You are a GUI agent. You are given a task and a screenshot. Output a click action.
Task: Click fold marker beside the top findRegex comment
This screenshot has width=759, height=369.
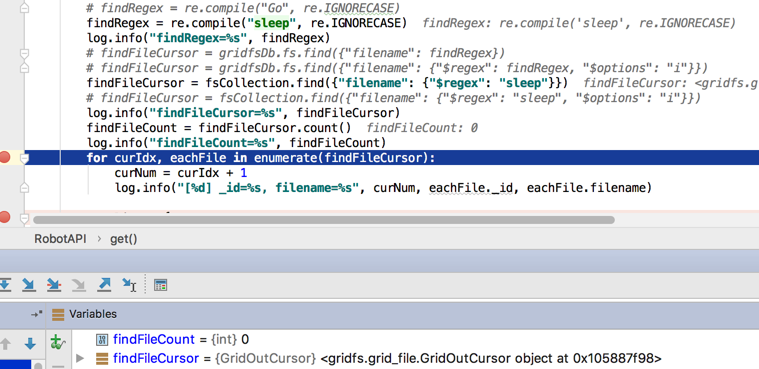click(24, 8)
